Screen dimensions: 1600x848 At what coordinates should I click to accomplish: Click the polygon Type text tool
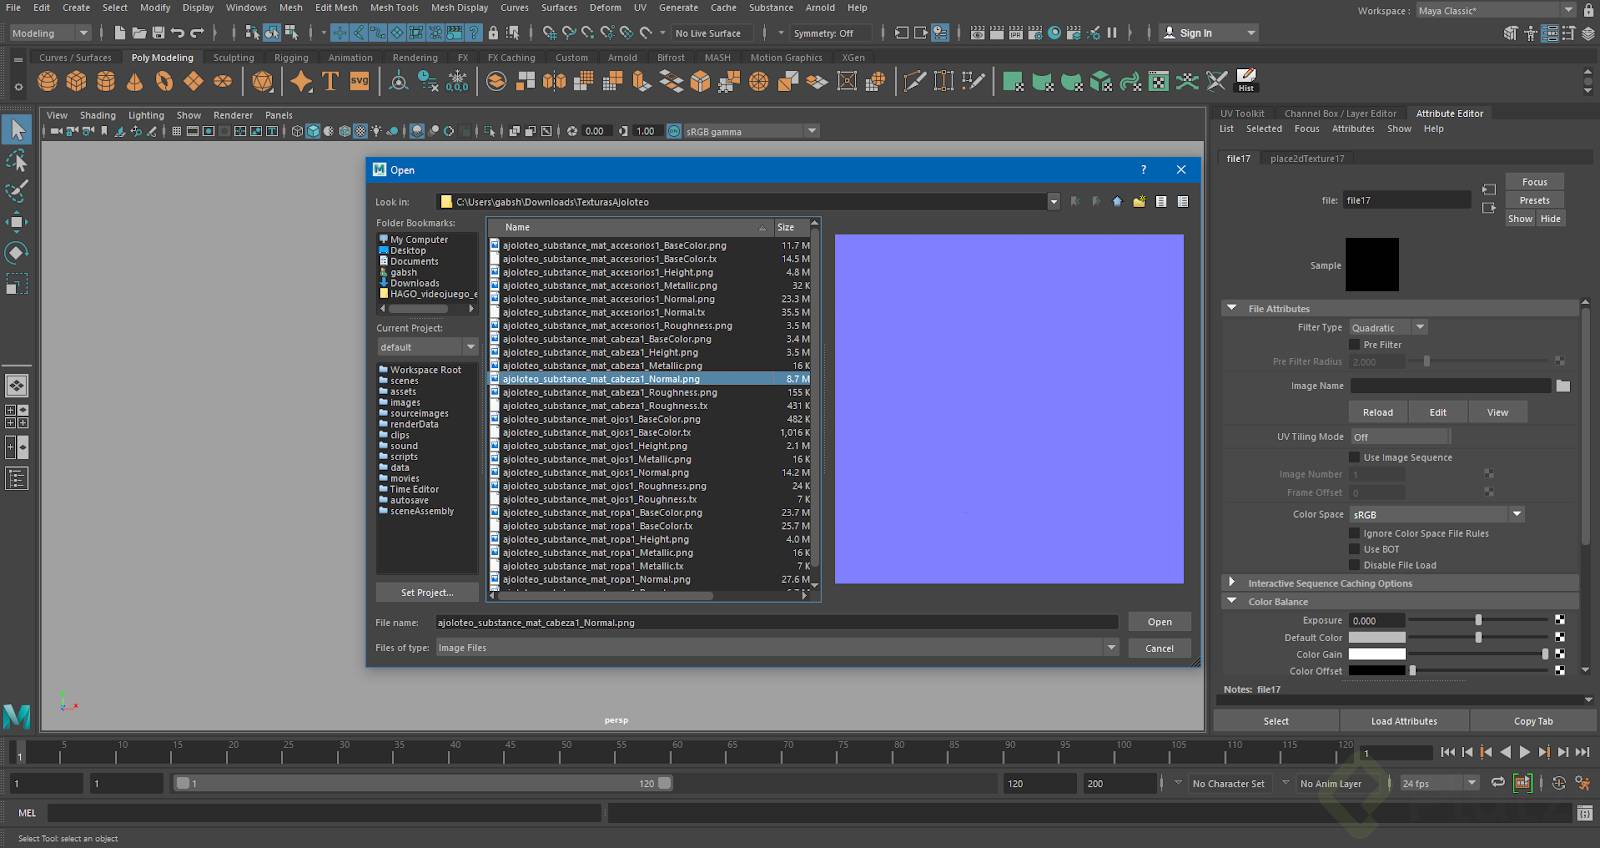pos(330,81)
